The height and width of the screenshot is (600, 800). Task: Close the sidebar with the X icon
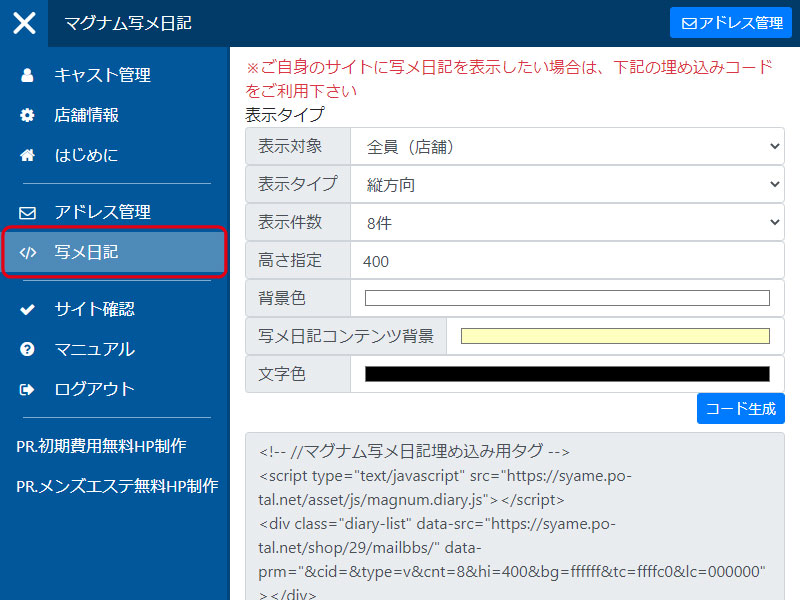[24, 23]
